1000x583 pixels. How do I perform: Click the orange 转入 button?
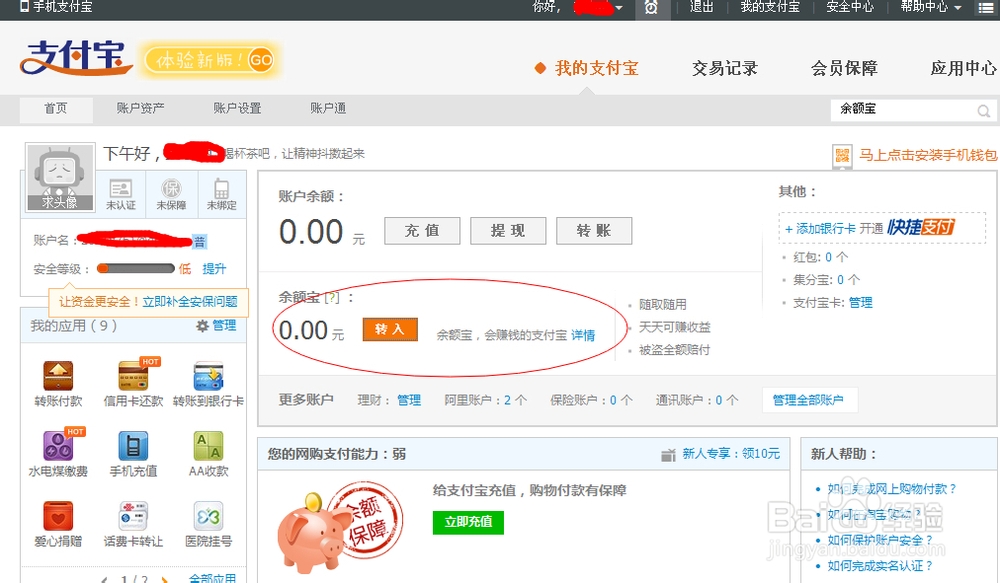click(x=390, y=329)
